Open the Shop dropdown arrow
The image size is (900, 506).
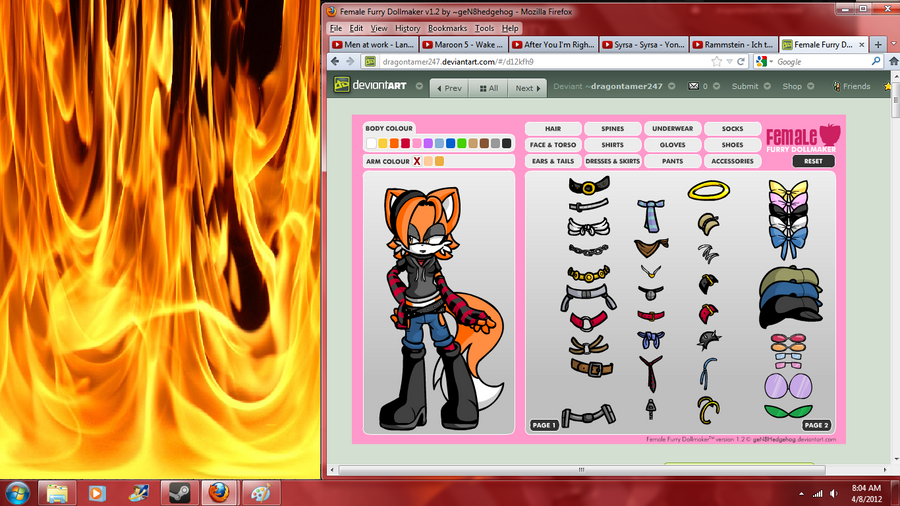click(810, 86)
